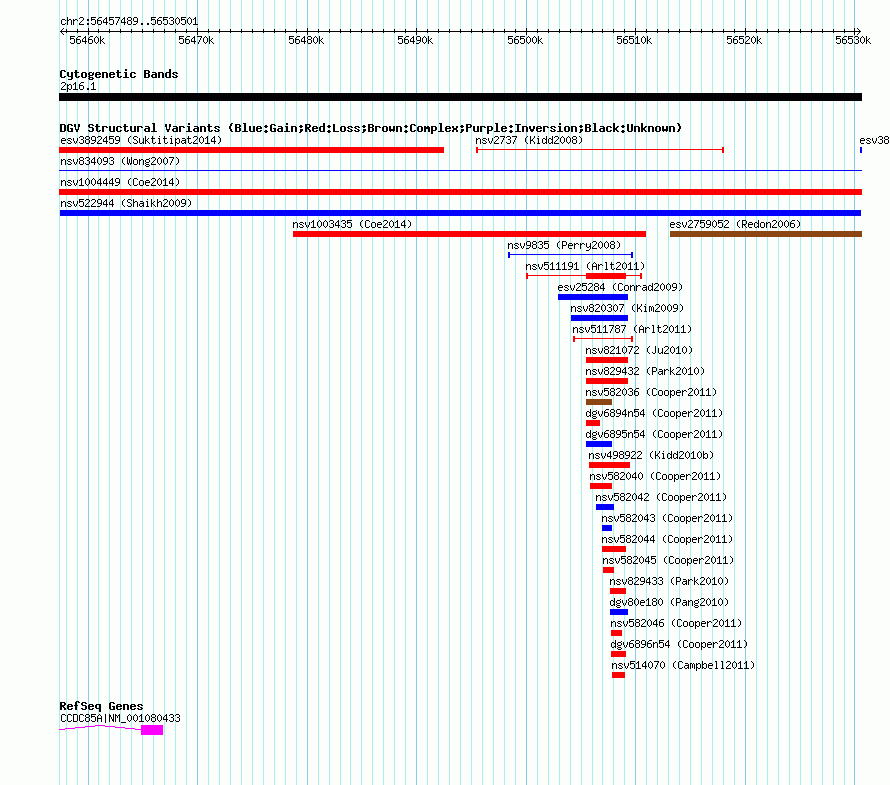
Task: Click the CCDC85A|NM_001080433 gene label
Action: [x=120, y=718]
